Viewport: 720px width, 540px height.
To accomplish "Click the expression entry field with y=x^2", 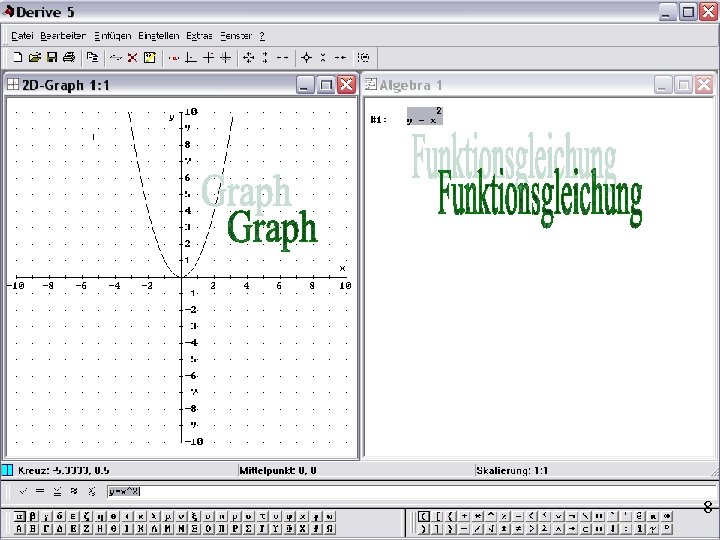I will (x=411, y=491).
